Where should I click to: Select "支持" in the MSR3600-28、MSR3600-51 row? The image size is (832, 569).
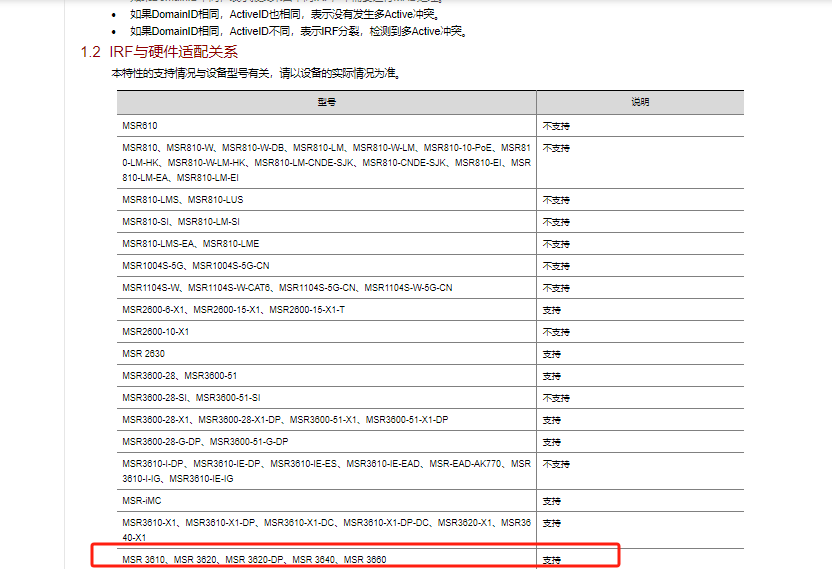click(552, 376)
